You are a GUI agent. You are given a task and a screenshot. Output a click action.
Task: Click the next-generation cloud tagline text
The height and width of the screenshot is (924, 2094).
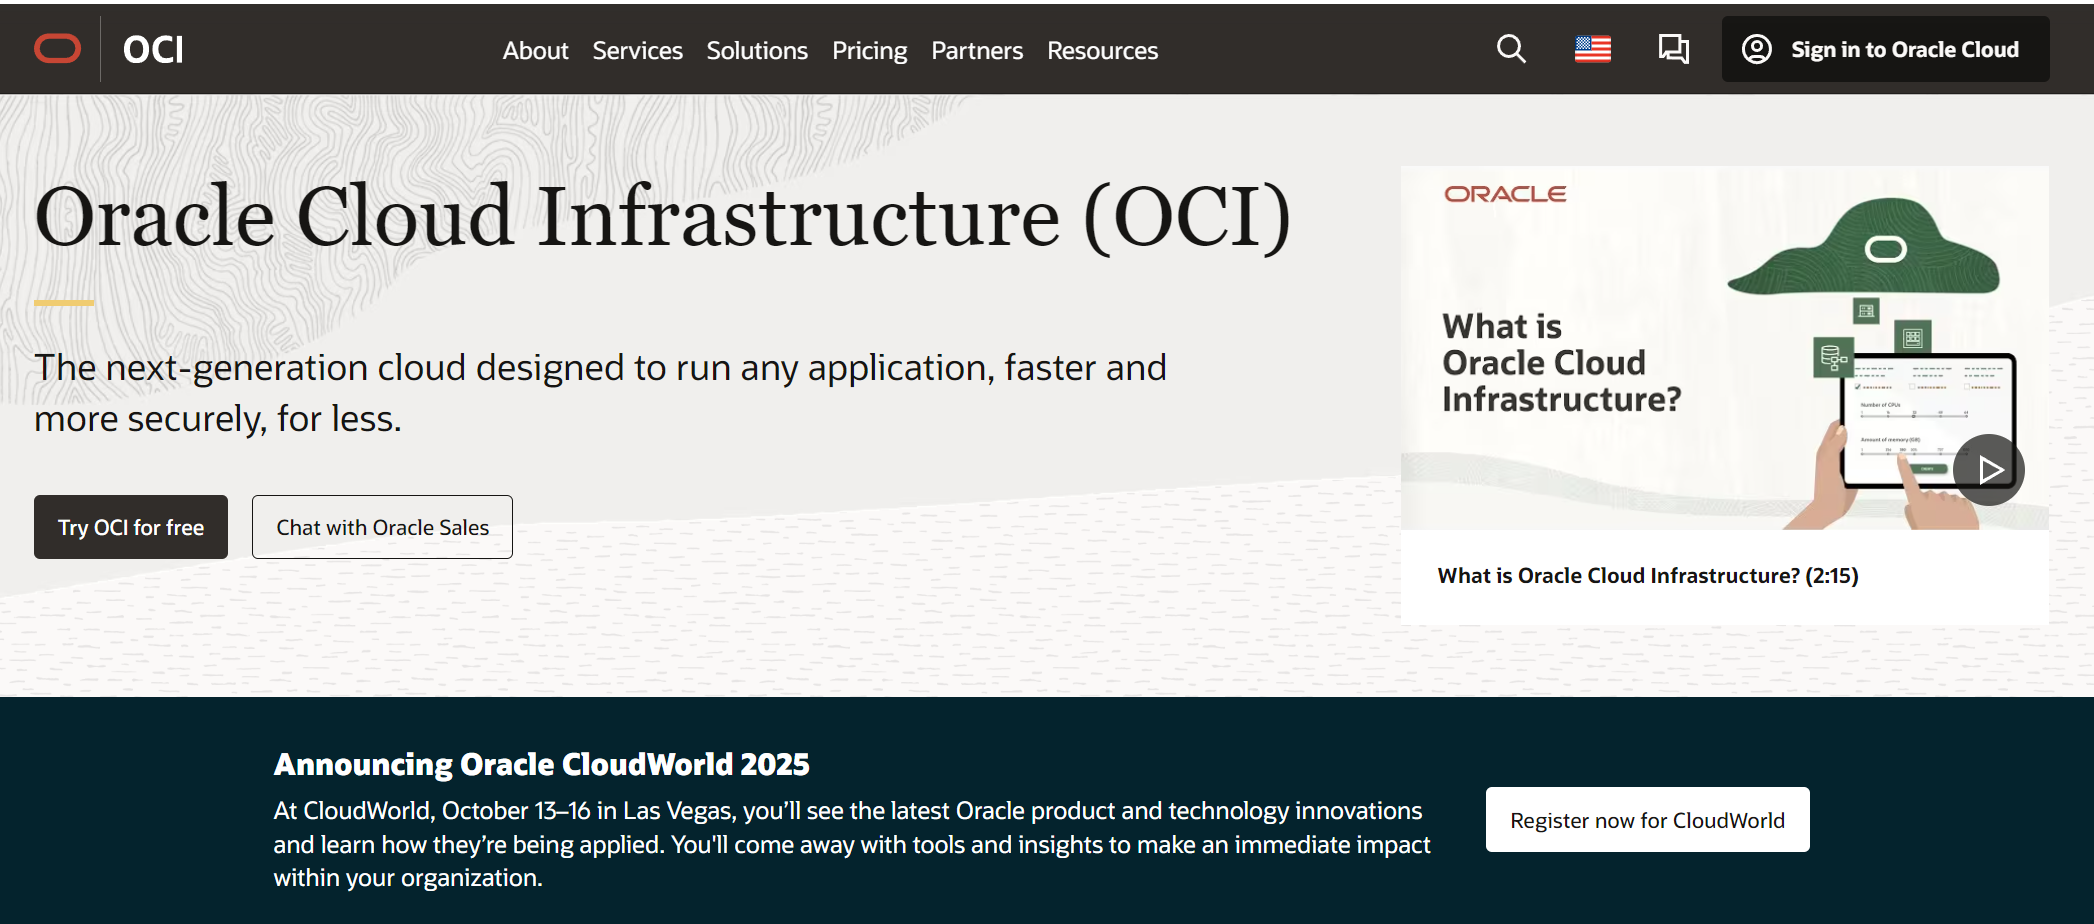pos(600,393)
